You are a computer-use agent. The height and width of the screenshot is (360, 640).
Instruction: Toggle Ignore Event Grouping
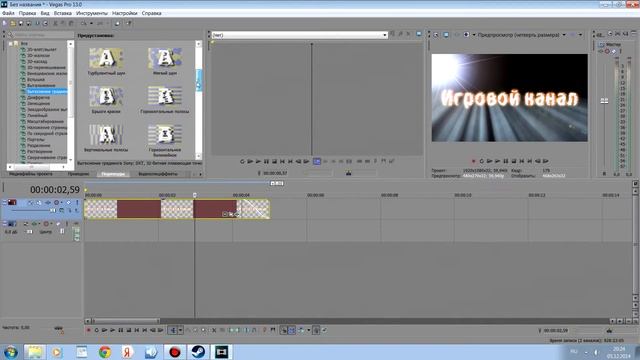coord(324,330)
